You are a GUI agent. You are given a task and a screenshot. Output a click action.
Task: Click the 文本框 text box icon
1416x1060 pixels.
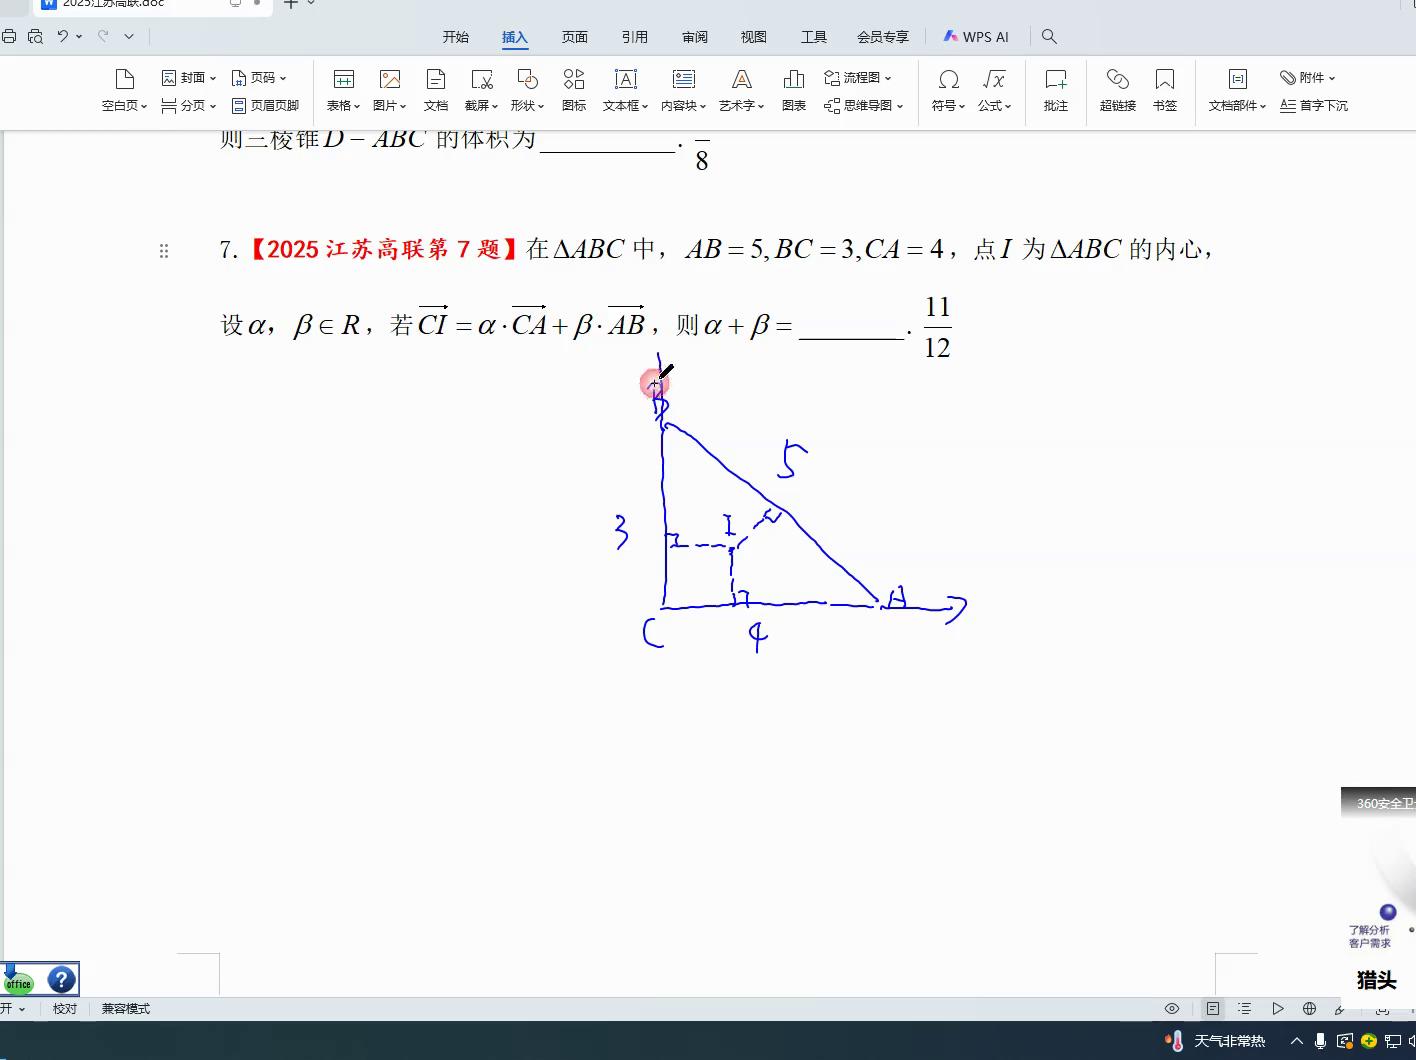tap(625, 80)
